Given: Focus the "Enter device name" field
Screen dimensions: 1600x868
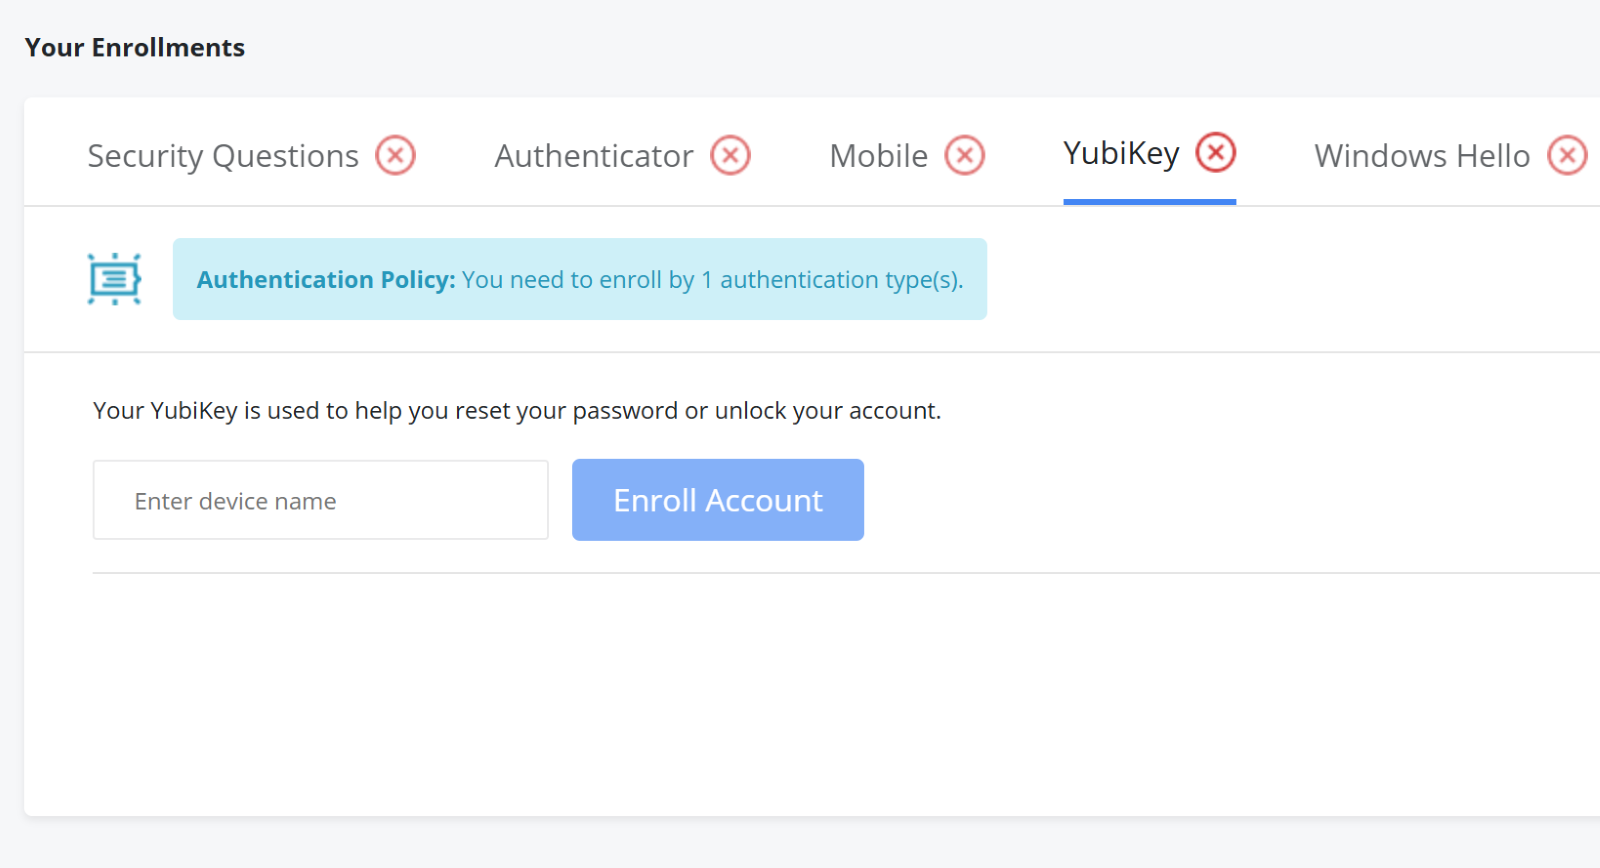Looking at the screenshot, I should click(x=320, y=500).
